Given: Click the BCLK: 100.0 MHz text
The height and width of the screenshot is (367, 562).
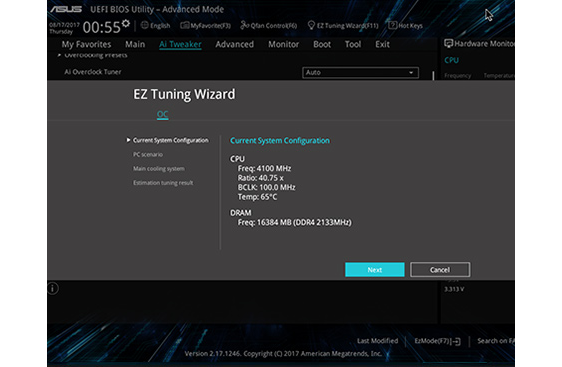Looking at the screenshot, I should click(266, 187).
